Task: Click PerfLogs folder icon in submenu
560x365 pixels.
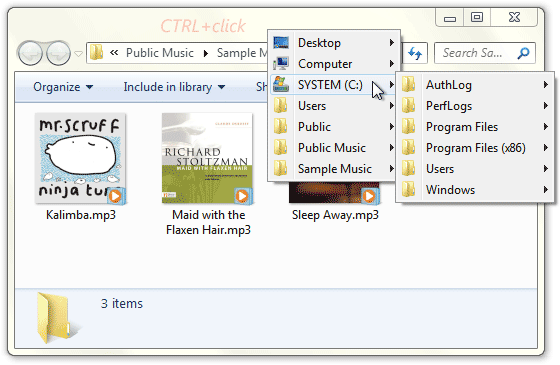Action: [409, 106]
